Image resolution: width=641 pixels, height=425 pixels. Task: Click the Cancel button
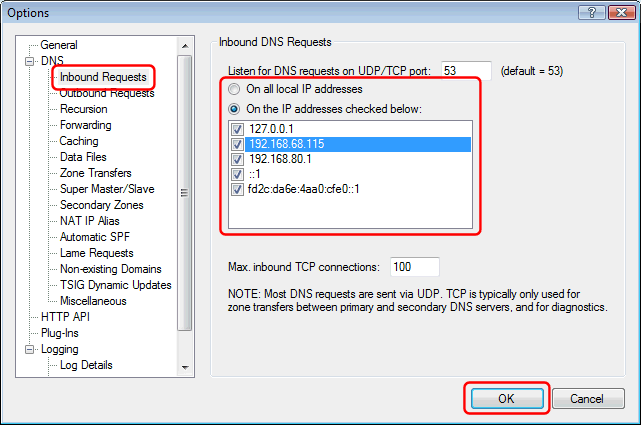[x=589, y=398]
